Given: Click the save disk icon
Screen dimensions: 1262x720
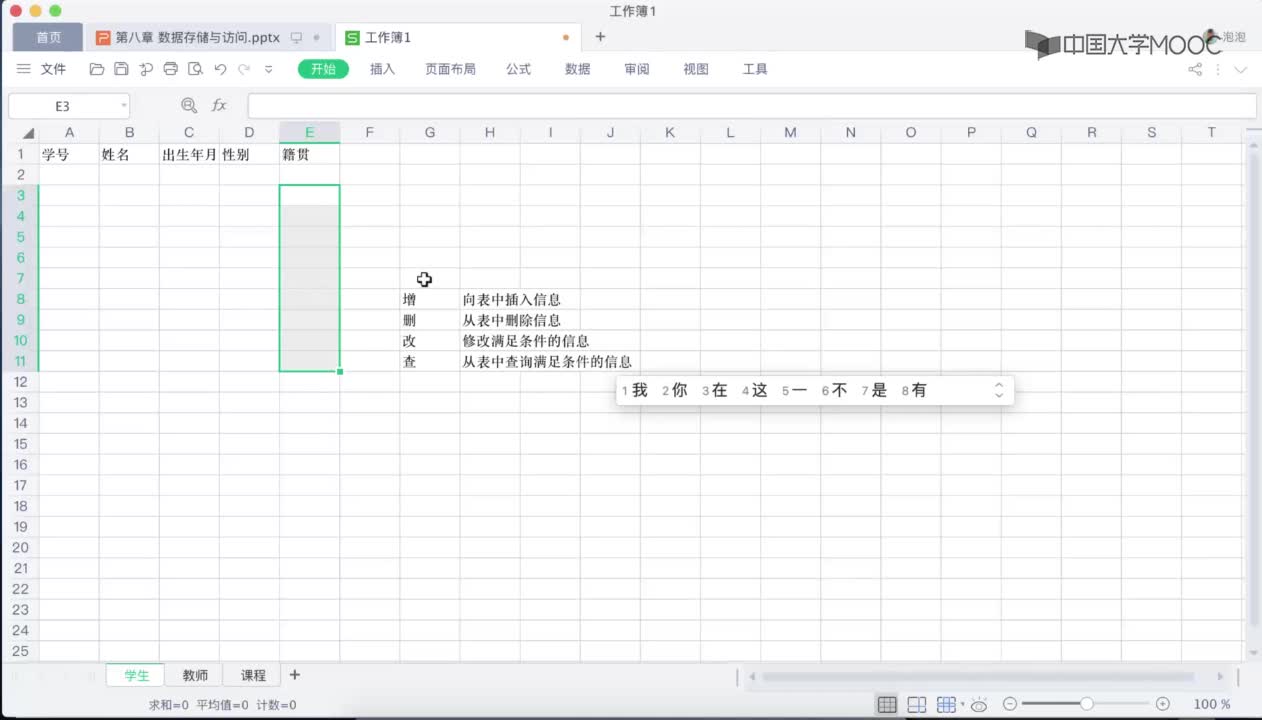Looking at the screenshot, I should [x=121, y=69].
